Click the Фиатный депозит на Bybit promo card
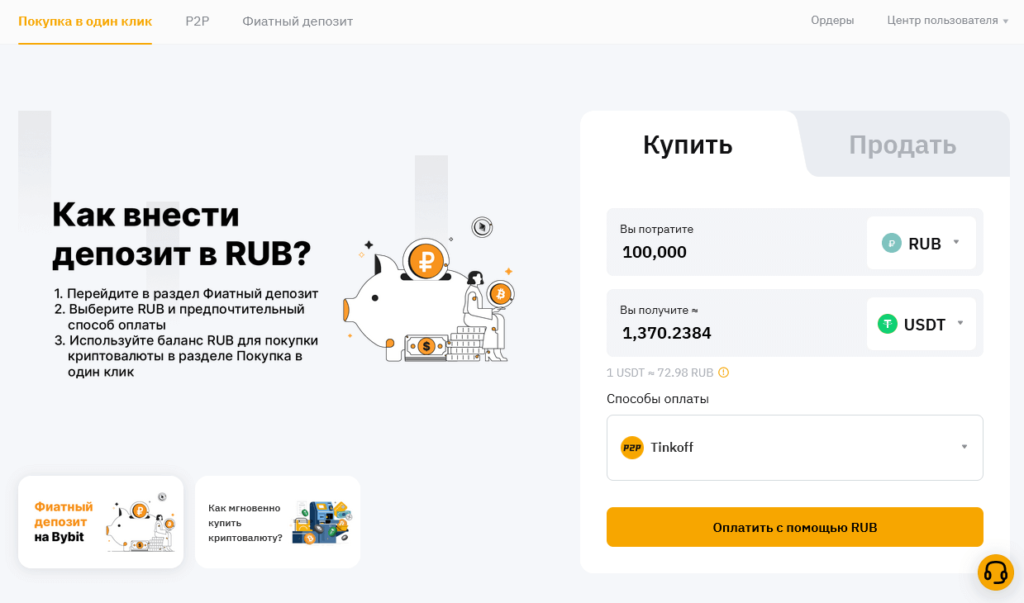1024x603 pixels. point(100,521)
